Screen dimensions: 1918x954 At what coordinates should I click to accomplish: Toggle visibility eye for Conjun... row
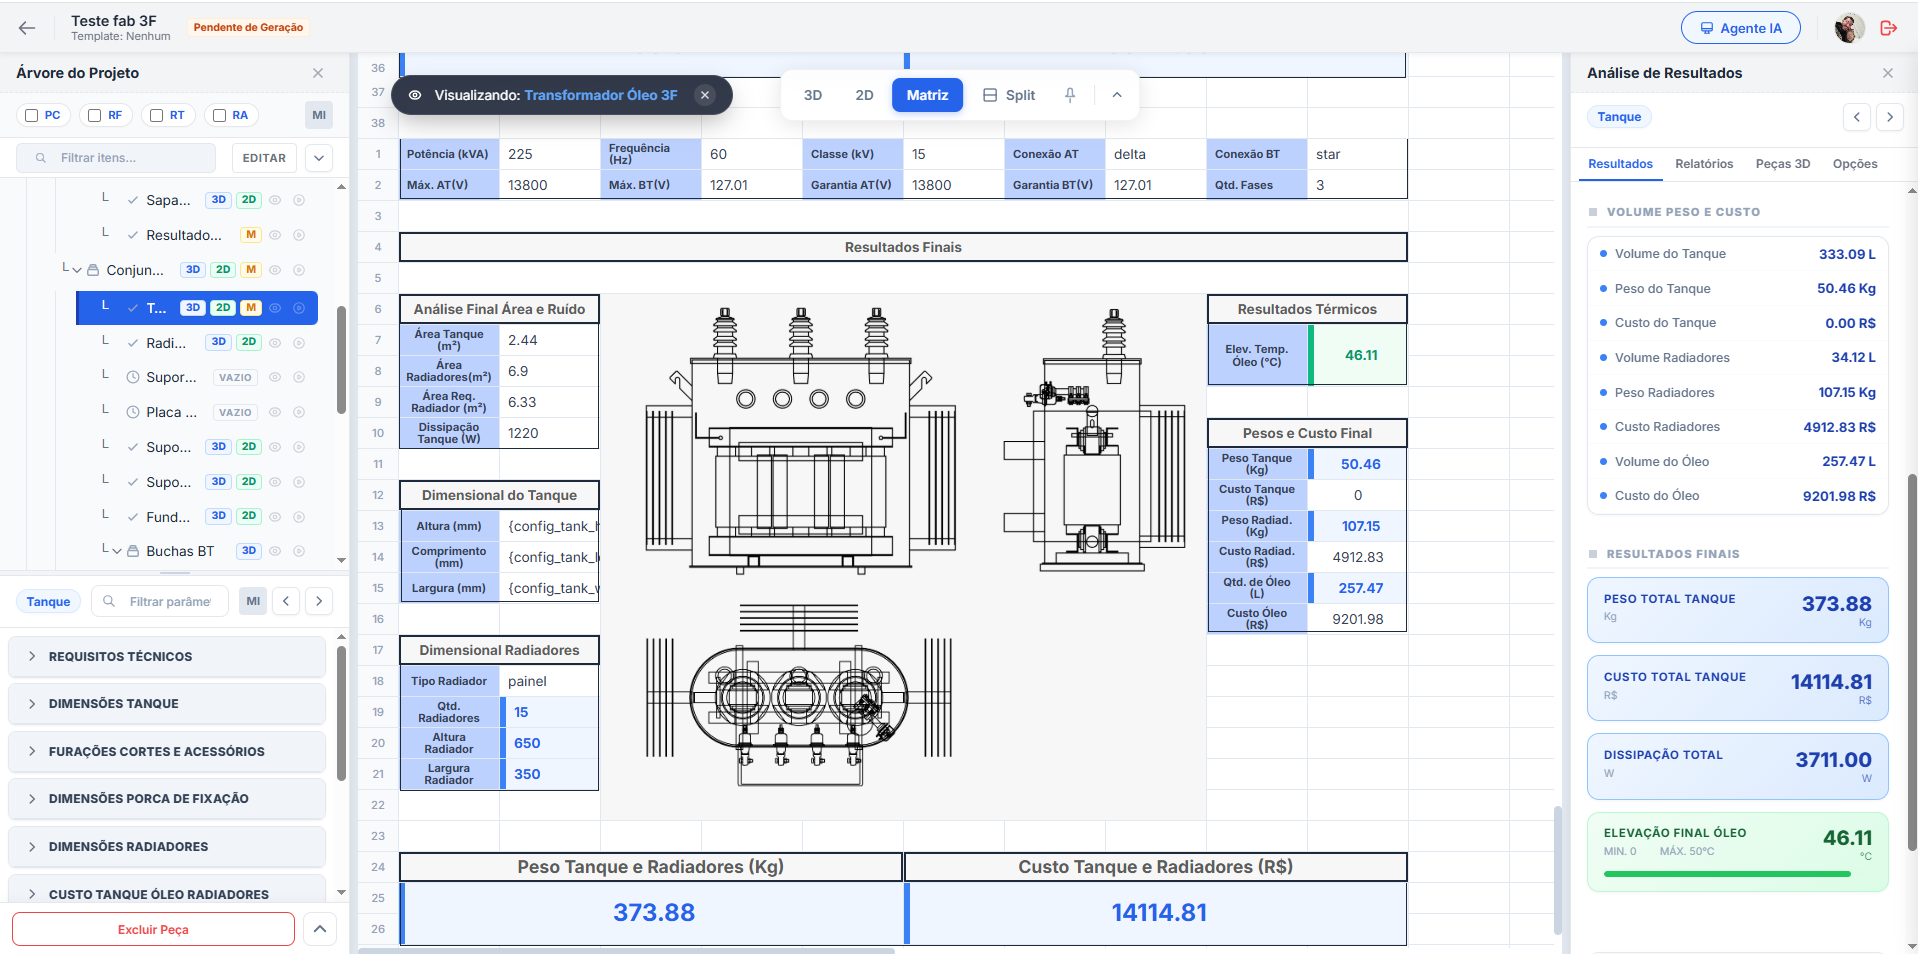(274, 270)
